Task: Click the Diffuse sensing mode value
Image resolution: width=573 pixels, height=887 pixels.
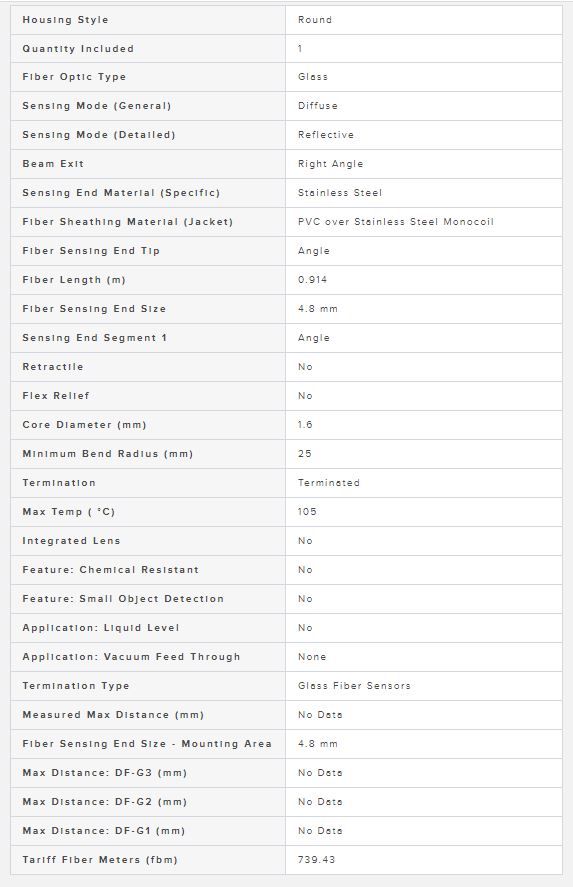Action: pos(317,106)
